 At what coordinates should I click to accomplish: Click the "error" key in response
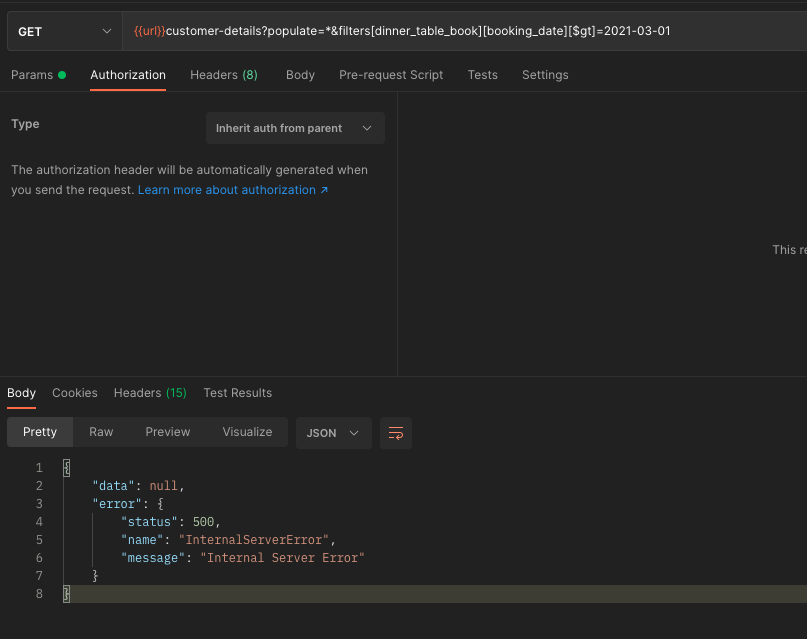[117, 504]
